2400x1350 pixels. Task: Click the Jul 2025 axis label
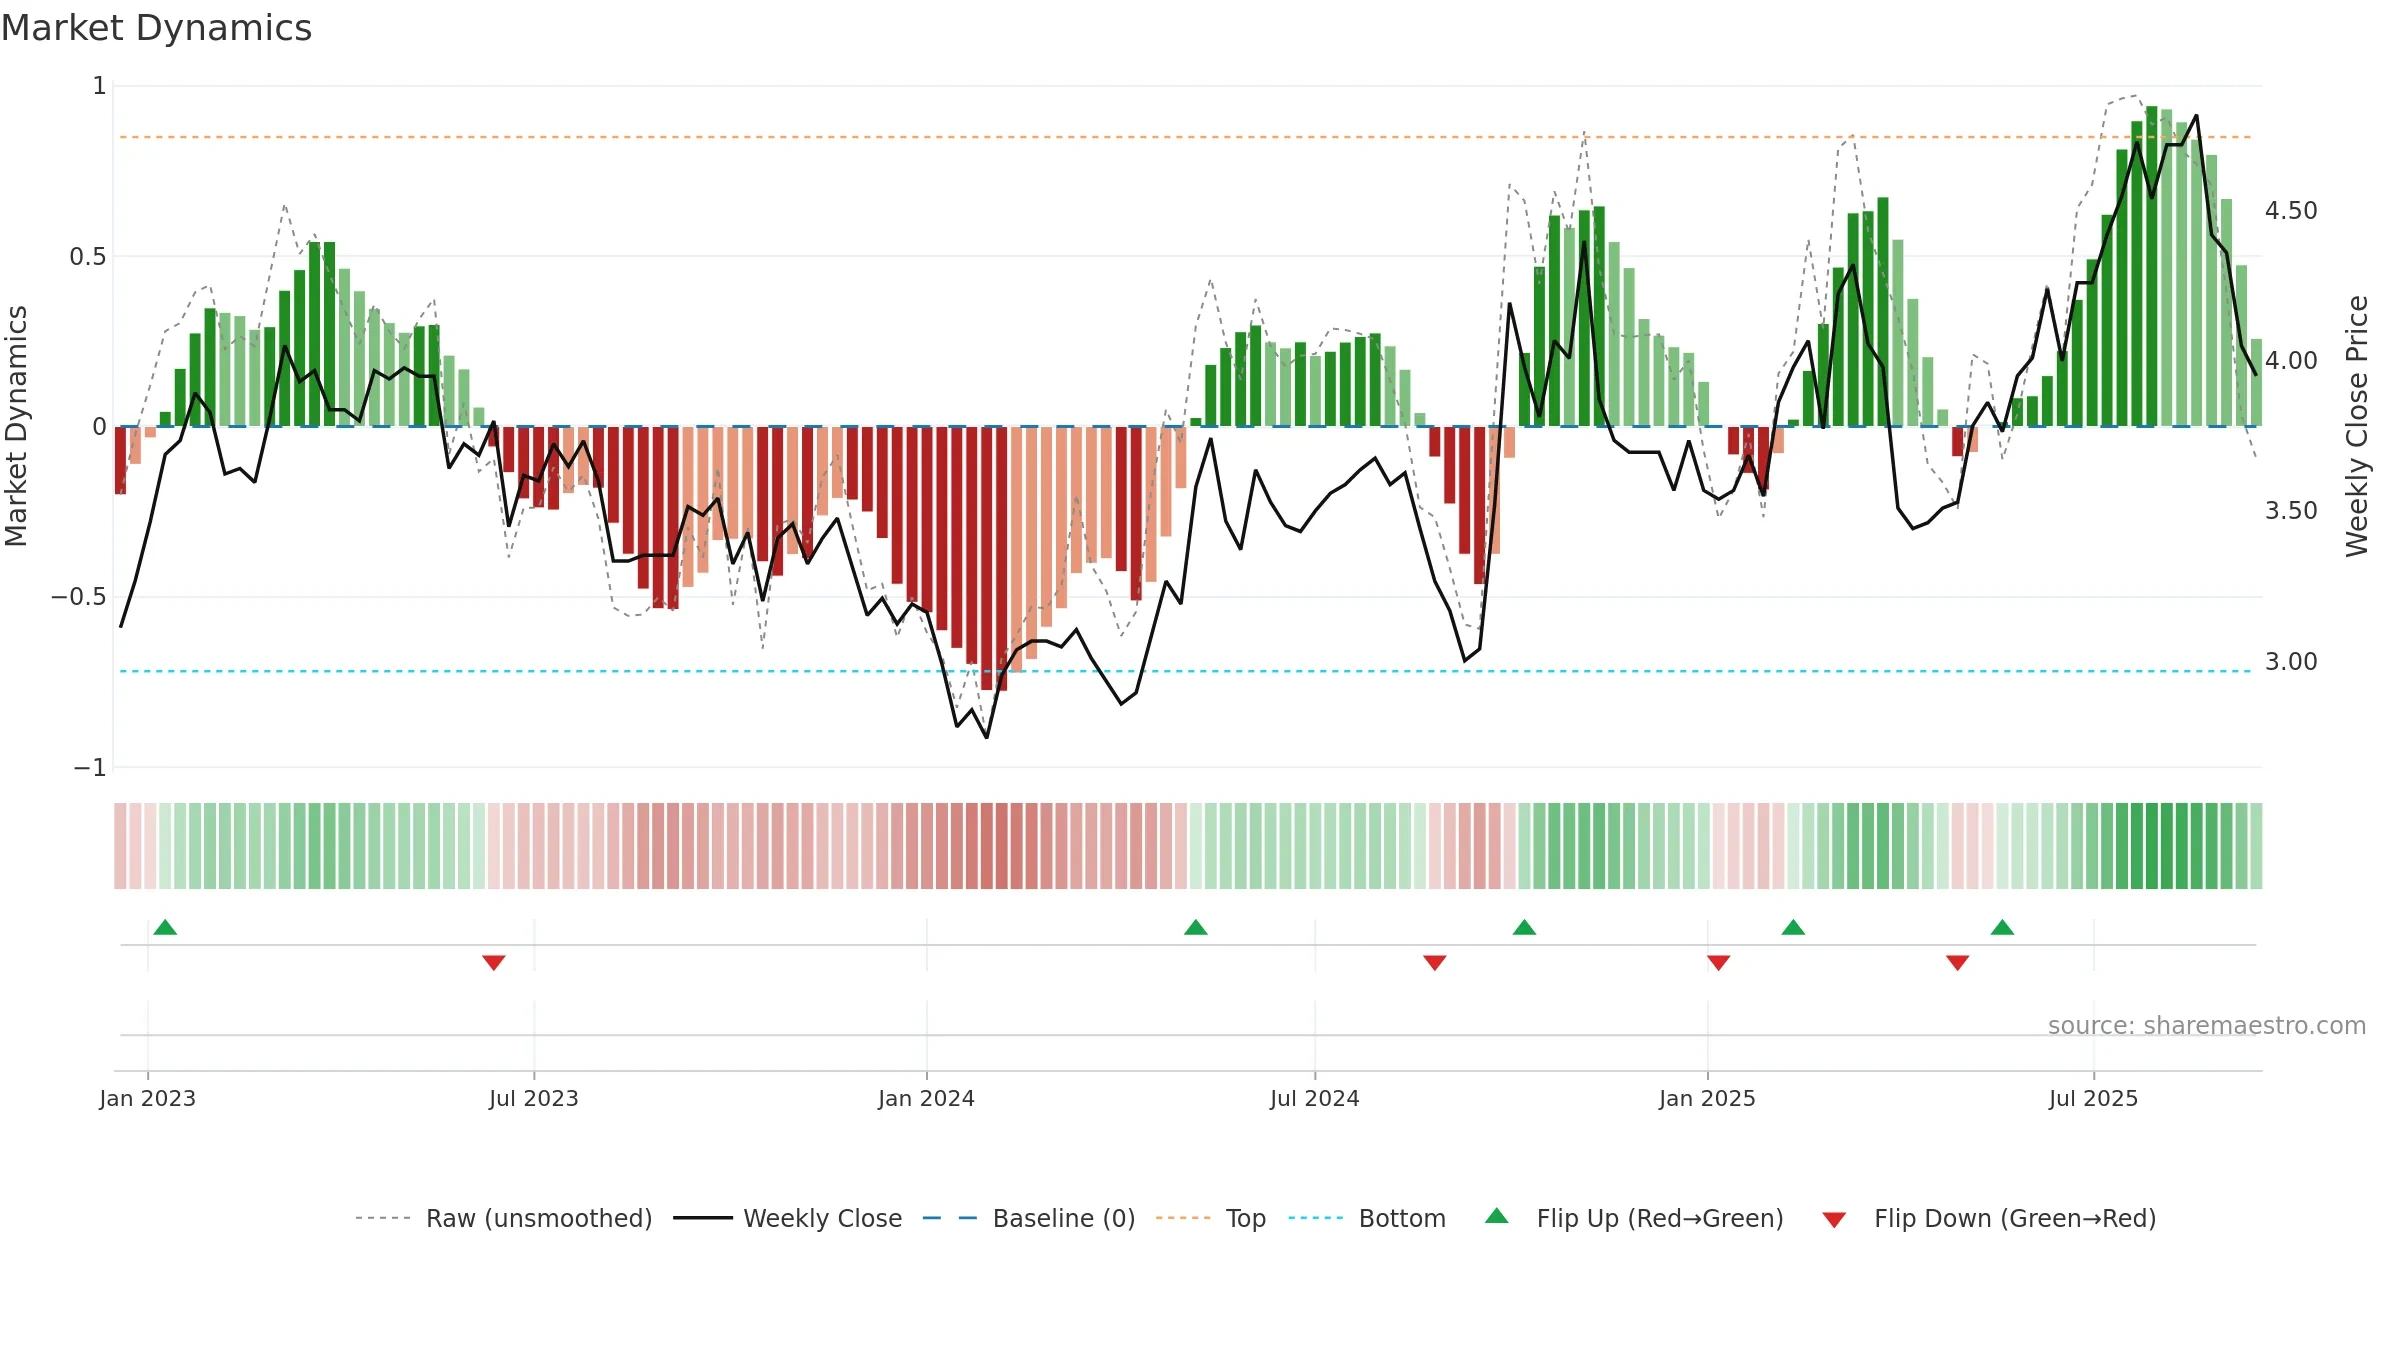click(2094, 1098)
